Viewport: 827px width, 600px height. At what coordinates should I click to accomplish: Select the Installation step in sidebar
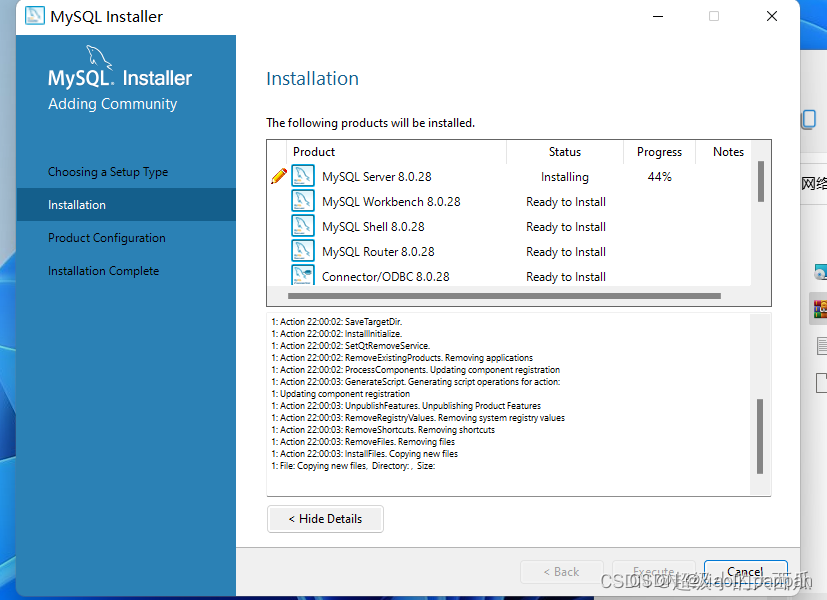[x=126, y=205]
